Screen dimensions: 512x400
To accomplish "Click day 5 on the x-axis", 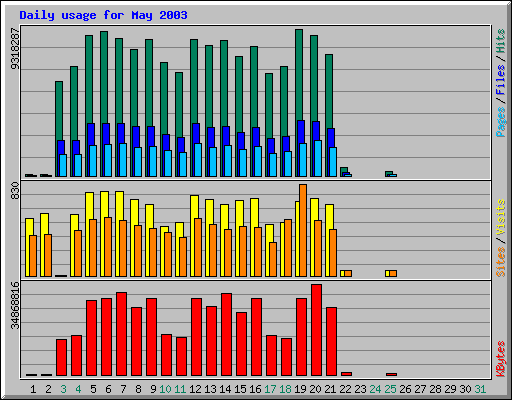I will (93, 389).
